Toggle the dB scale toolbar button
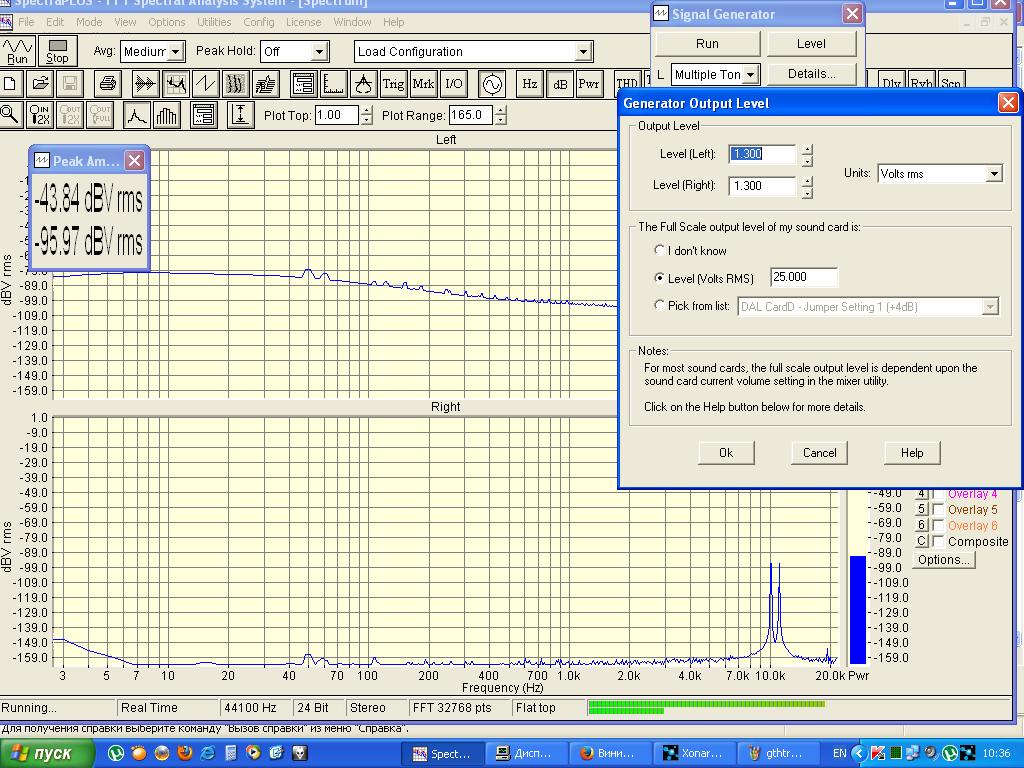 click(559, 84)
